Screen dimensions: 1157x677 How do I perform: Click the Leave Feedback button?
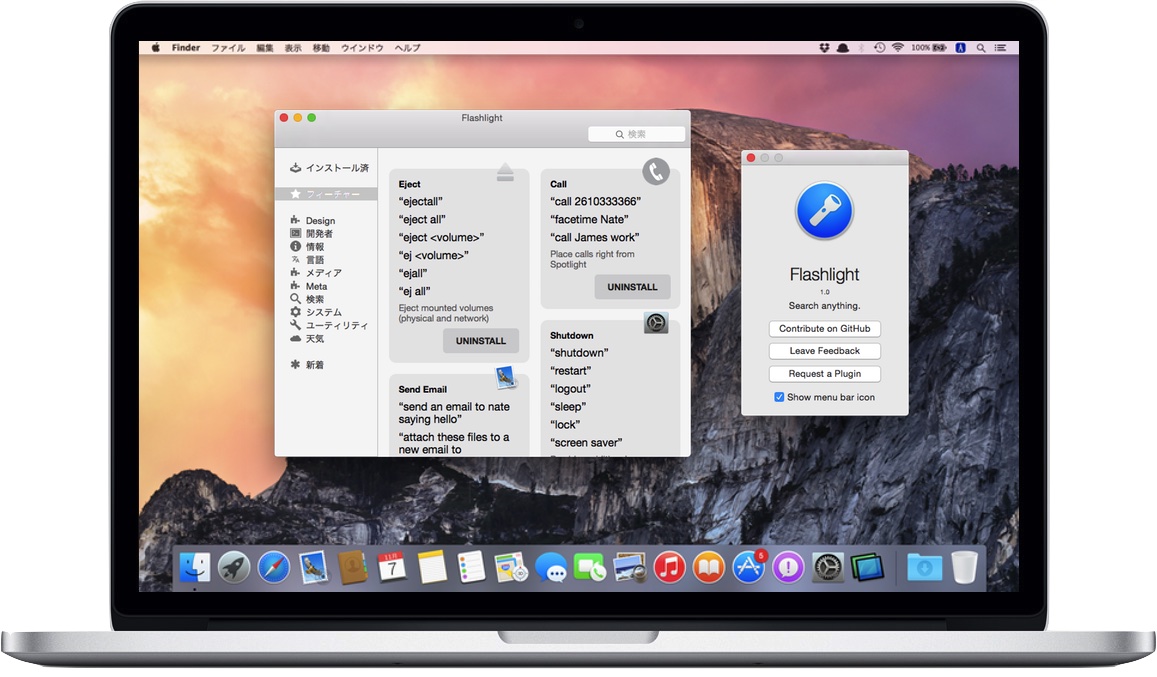pos(824,351)
